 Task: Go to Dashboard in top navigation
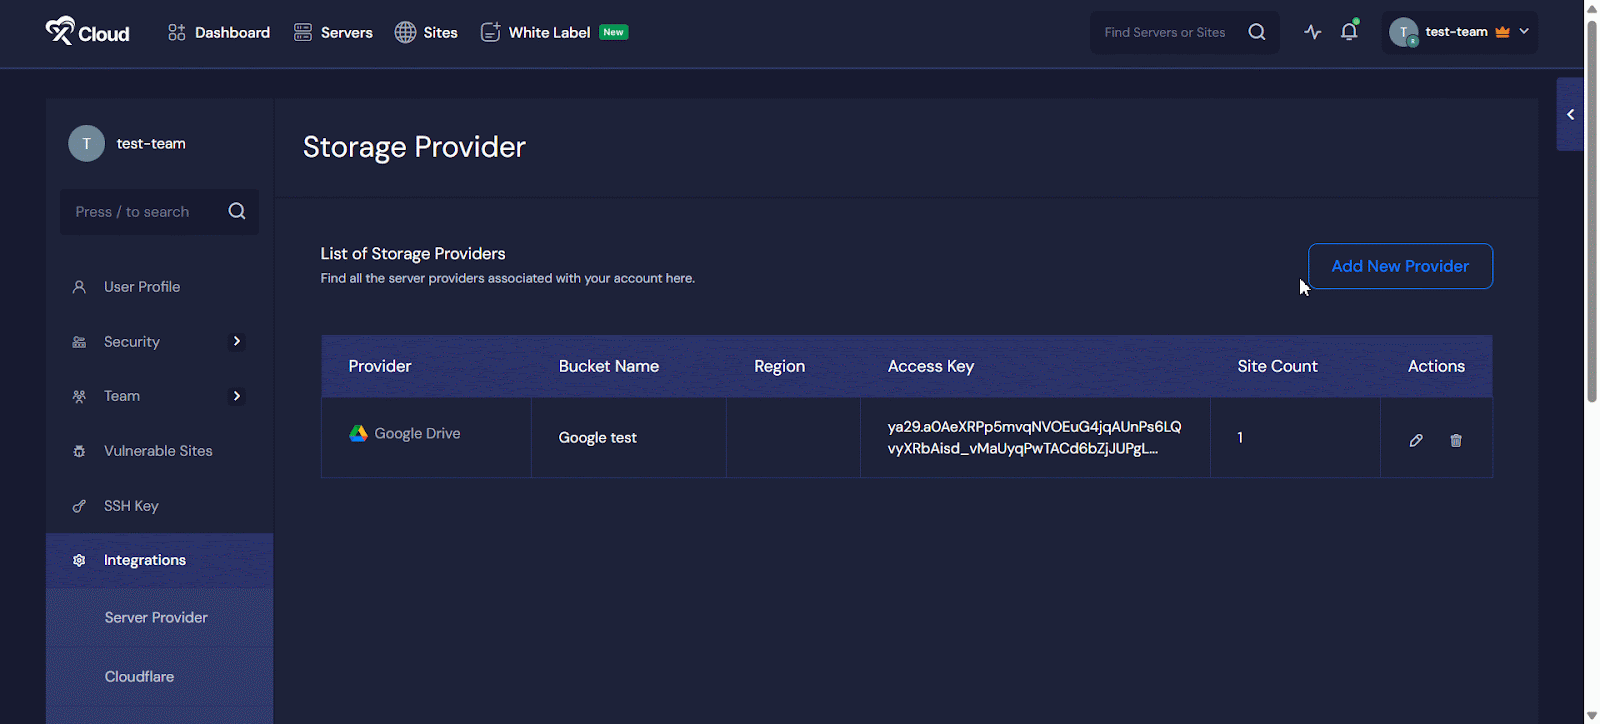pyautogui.click(x=219, y=32)
